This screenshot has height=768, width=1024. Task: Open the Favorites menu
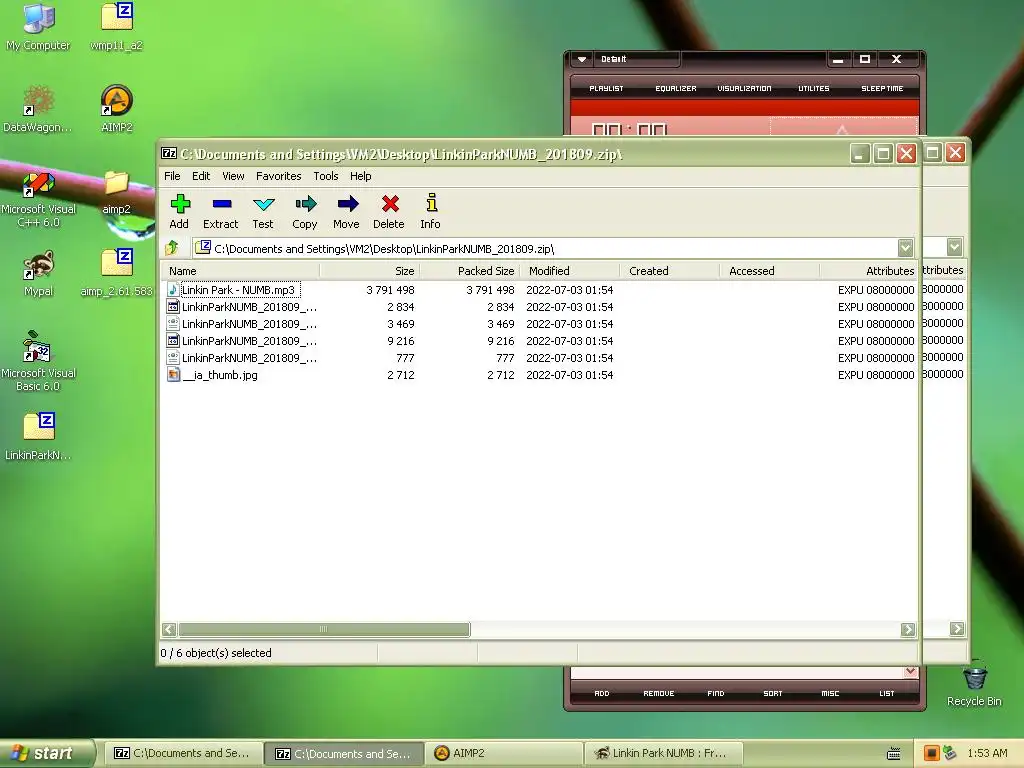pos(278,176)
